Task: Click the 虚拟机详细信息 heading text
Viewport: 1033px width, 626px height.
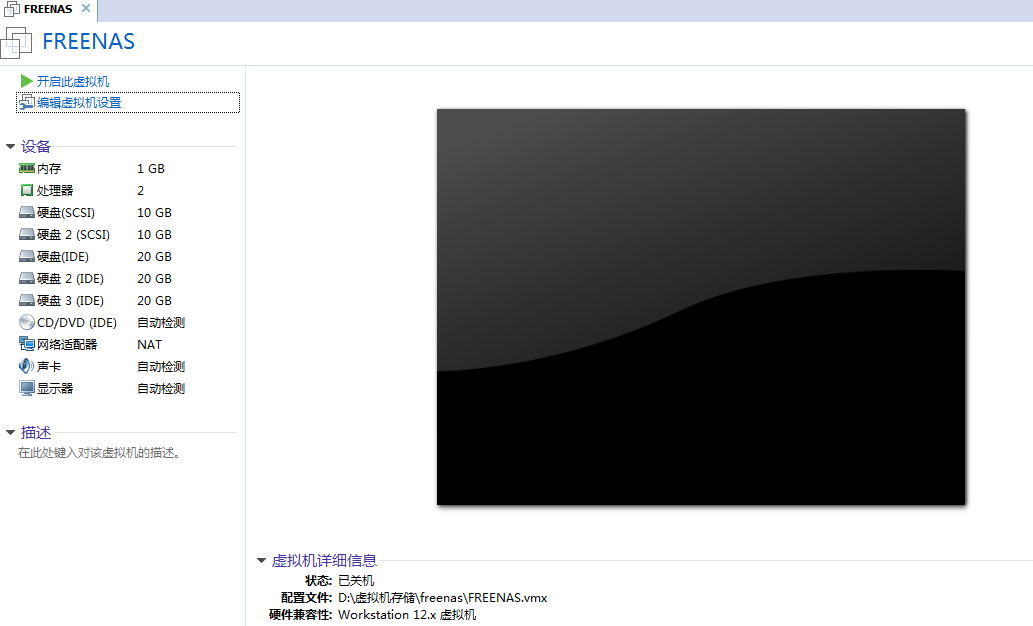Action: coord(324,561)
